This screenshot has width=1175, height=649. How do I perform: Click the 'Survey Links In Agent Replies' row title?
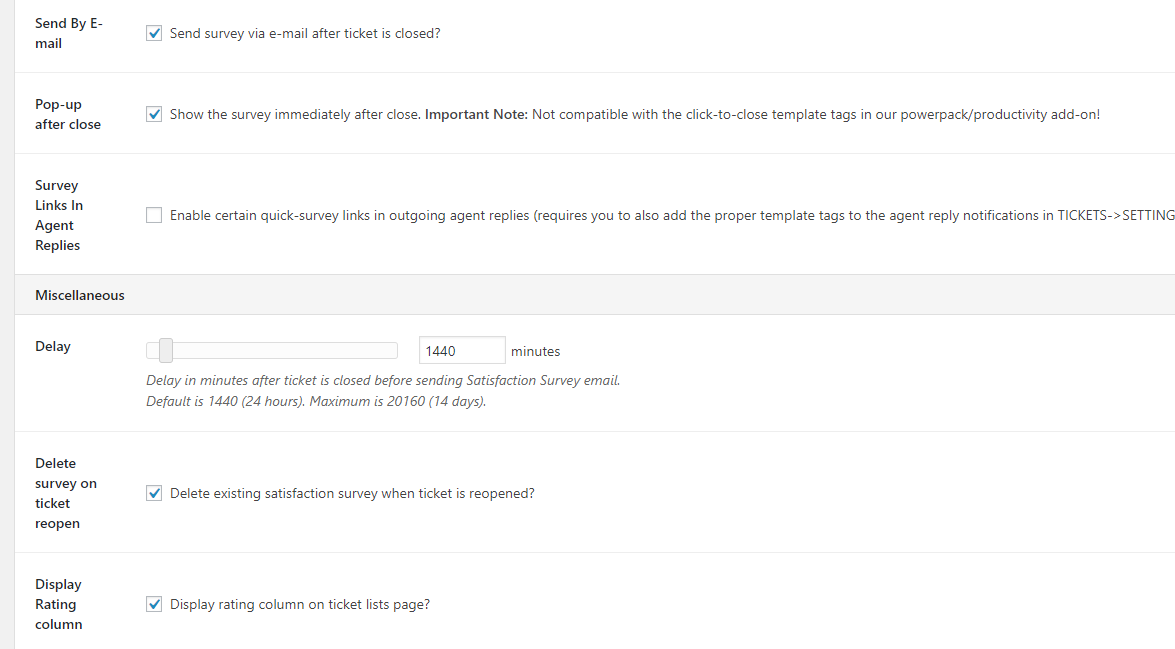click(x=59, y=215)
